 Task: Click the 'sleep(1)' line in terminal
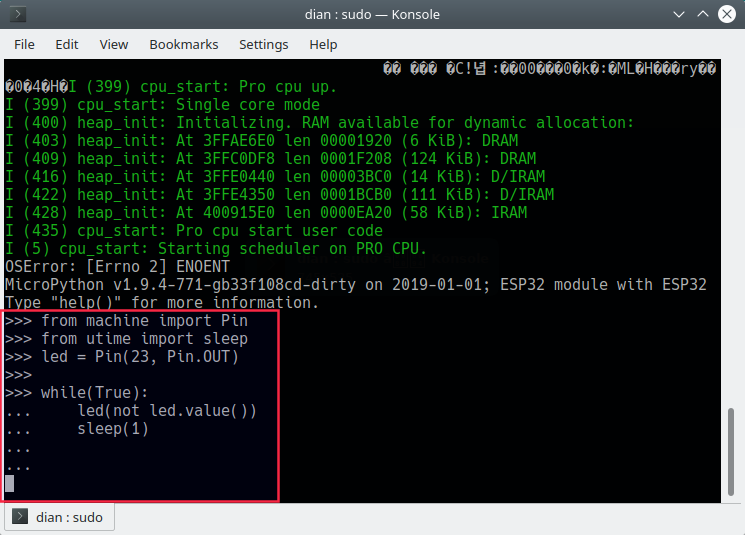(x=112, y=429)
